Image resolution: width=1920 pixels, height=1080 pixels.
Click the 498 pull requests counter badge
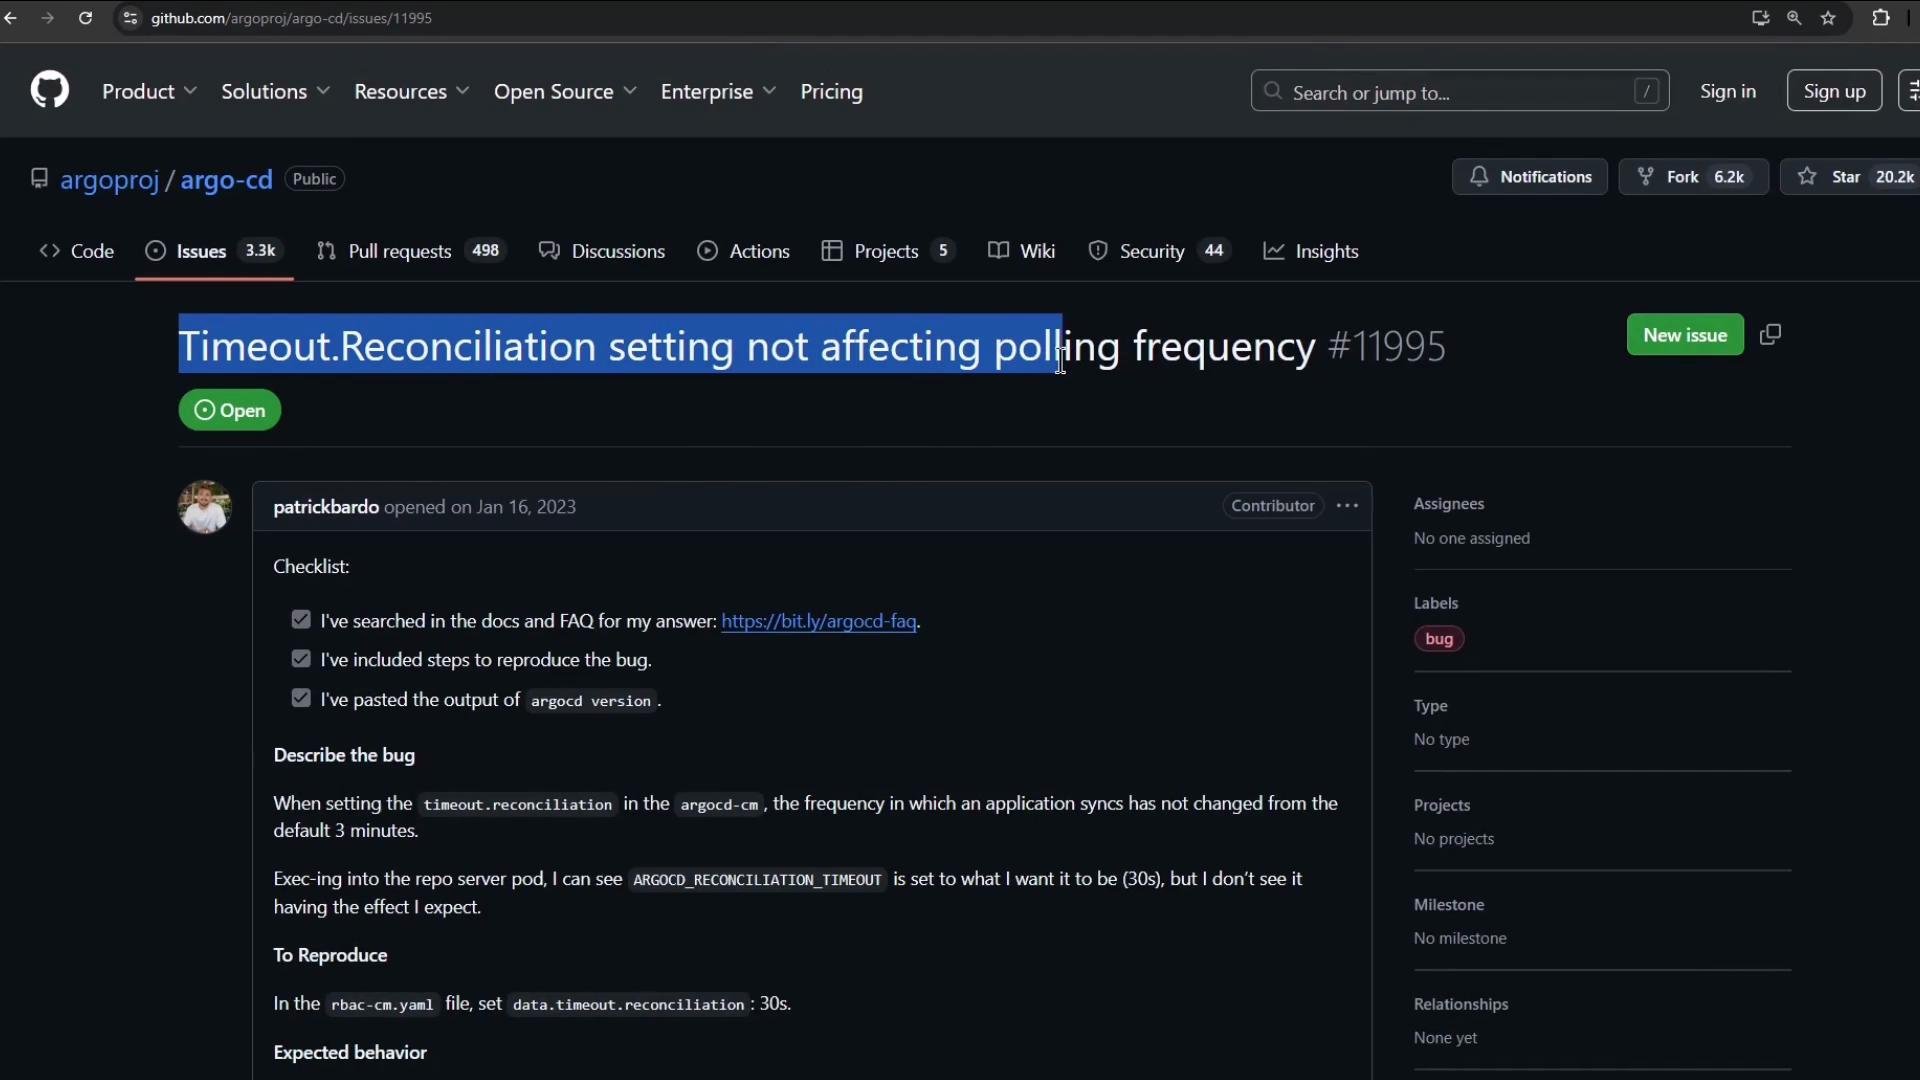click(486, 251)
